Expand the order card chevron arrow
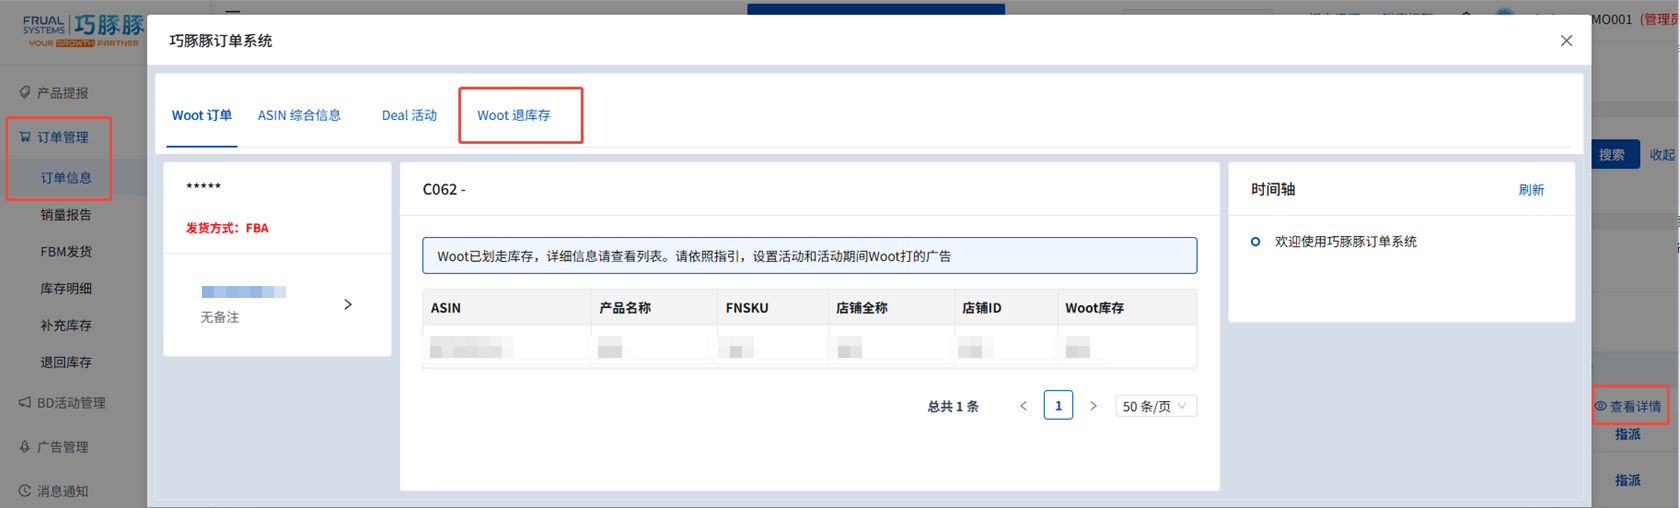The image size is (1680, 508). pyautogui.click(x=348, y=305)
